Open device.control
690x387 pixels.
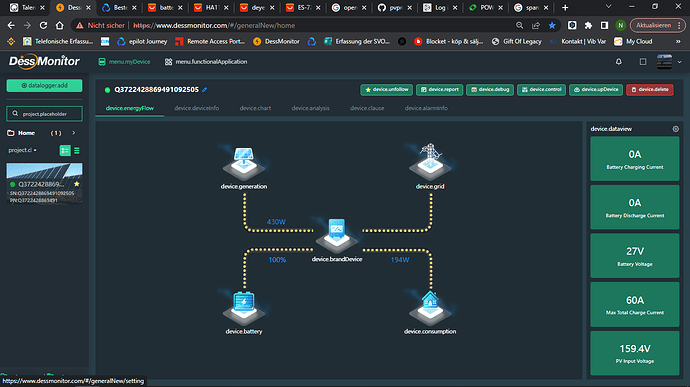pyautogui.click(x=541, y=89)
